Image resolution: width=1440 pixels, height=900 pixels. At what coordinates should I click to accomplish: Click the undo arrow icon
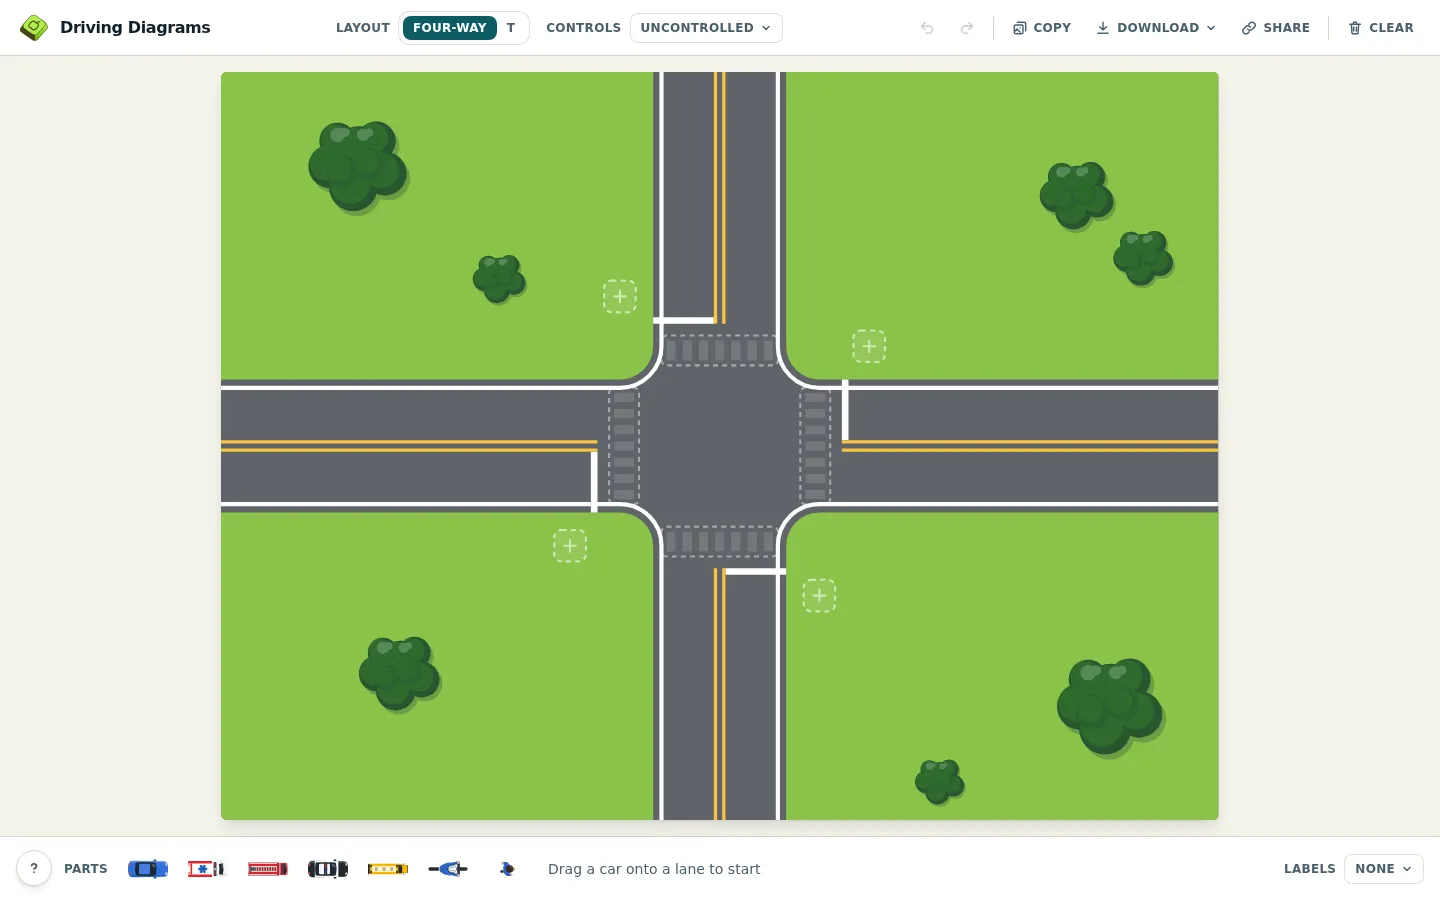tap(927, 28)
